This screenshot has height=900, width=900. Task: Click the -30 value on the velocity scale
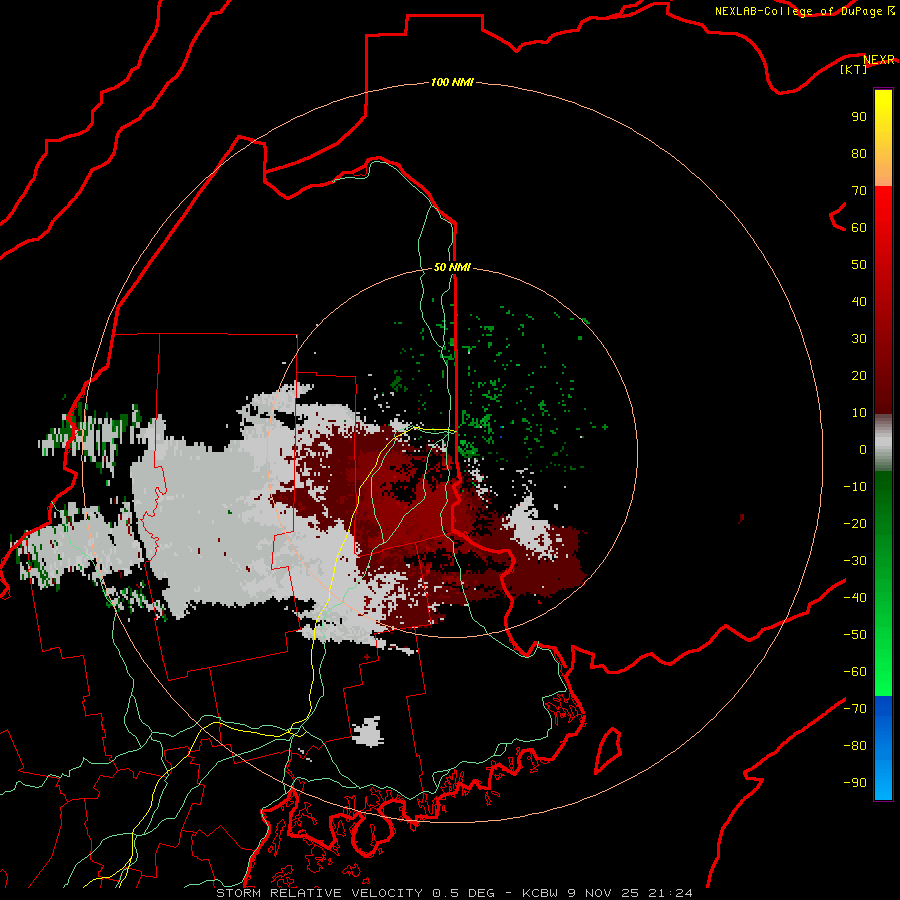tap(855, 561)
